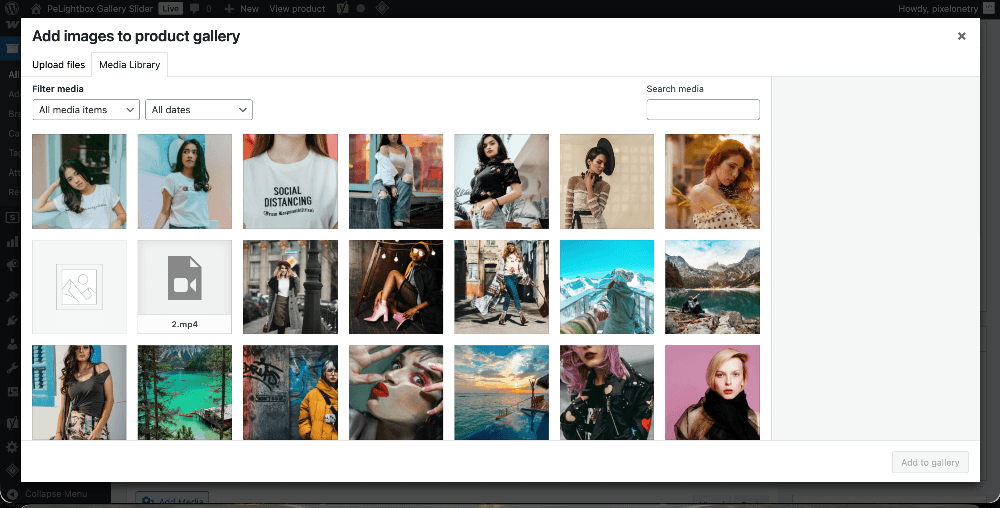Open the All media items dropdown
Image resolution: width=1000 pixels, height=508 pixels.
click(86, 110)
